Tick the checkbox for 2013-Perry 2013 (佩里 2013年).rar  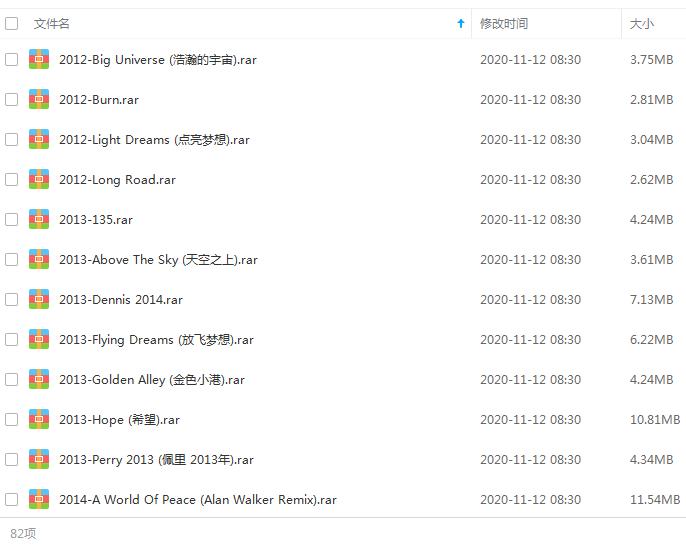point(11,460)
